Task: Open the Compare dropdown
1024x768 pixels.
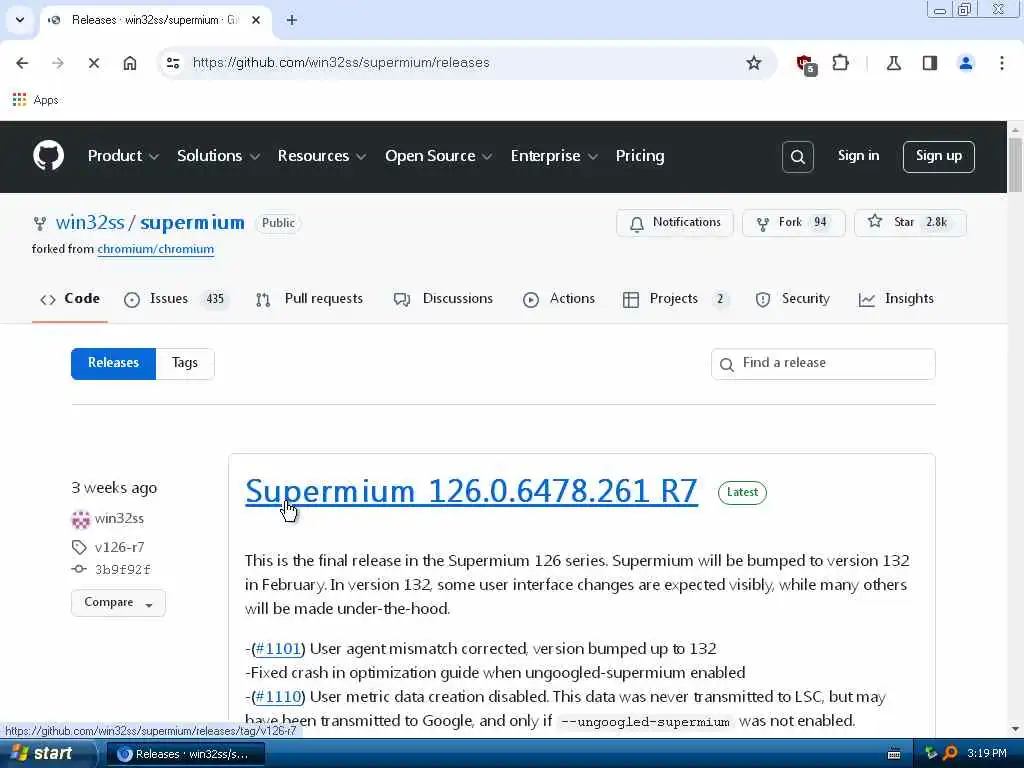Action: [118, 603]
